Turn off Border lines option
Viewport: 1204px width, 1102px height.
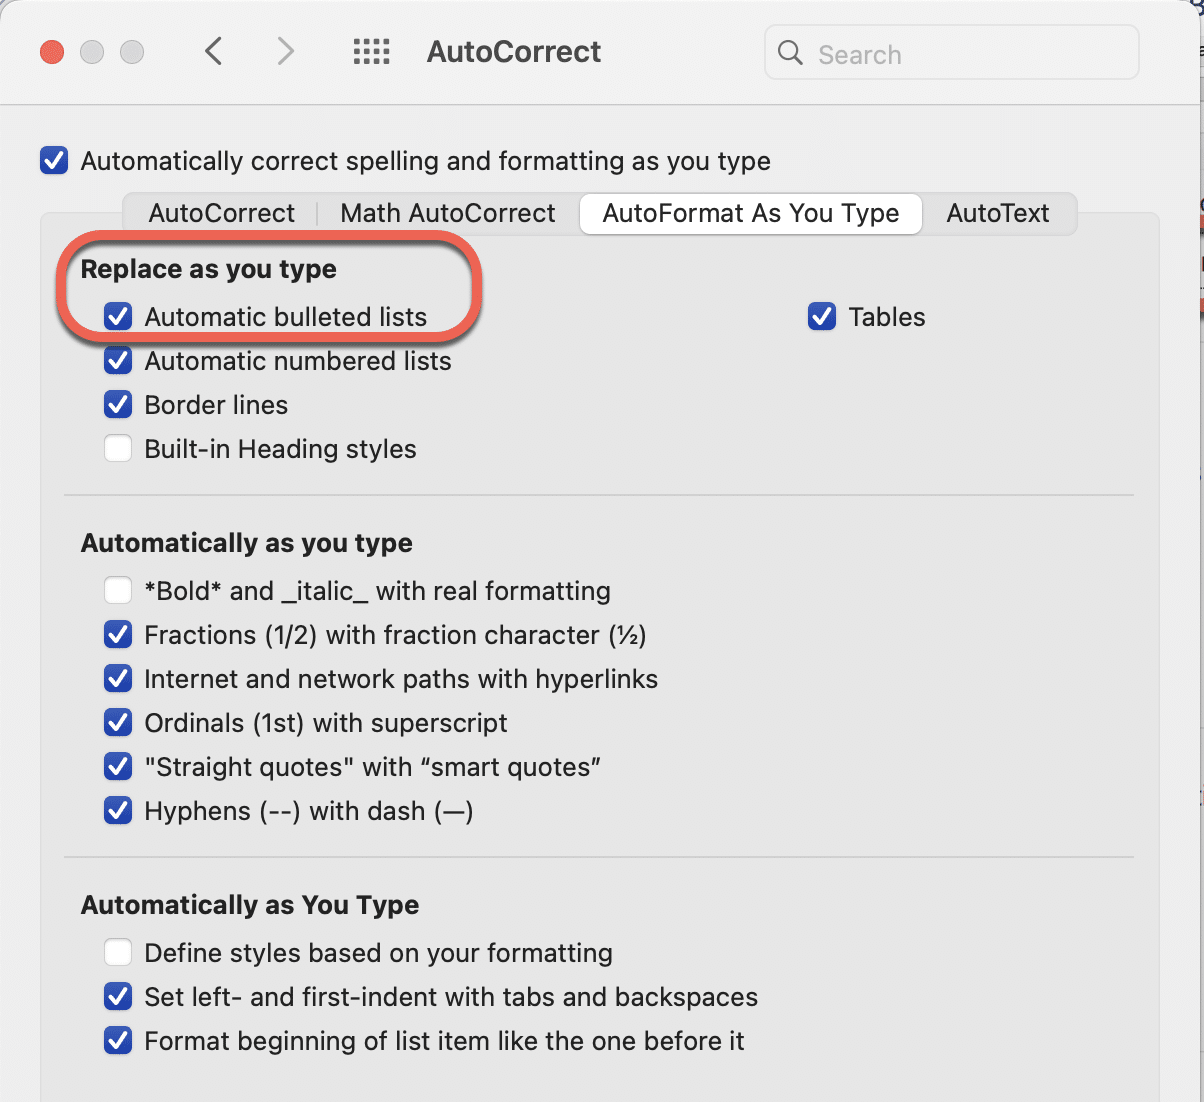[118, 405]
